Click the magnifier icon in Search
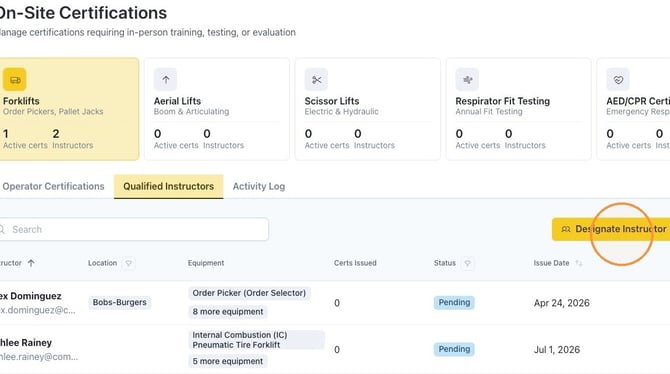The image size is (670, 374). pos(2,230)
